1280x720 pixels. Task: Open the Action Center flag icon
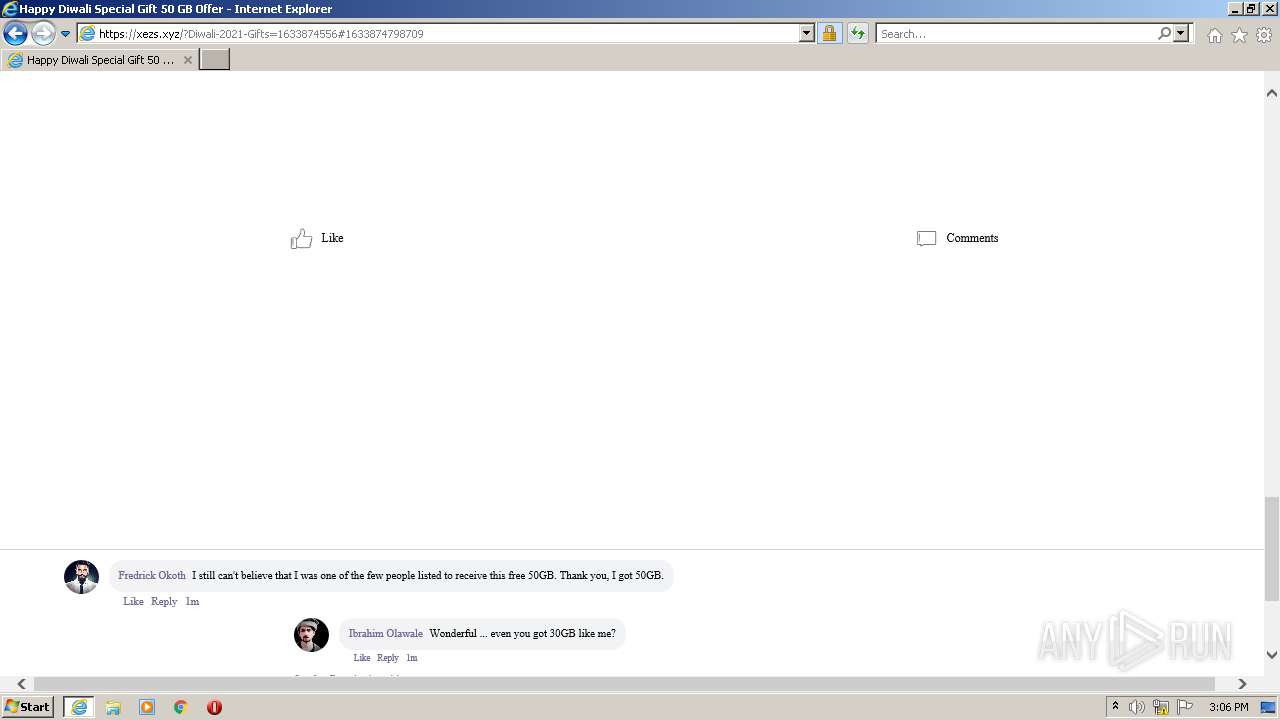1185,707
